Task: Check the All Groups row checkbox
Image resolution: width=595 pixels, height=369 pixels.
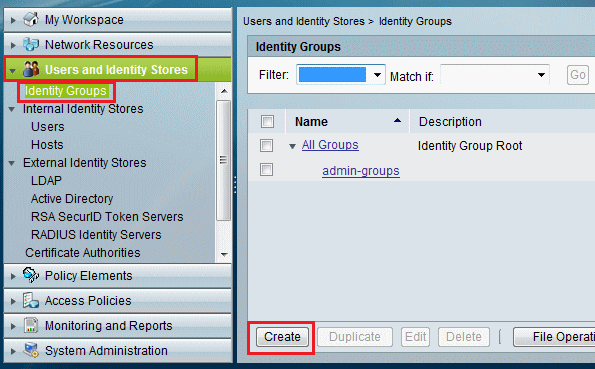Action: pos(266,145)
